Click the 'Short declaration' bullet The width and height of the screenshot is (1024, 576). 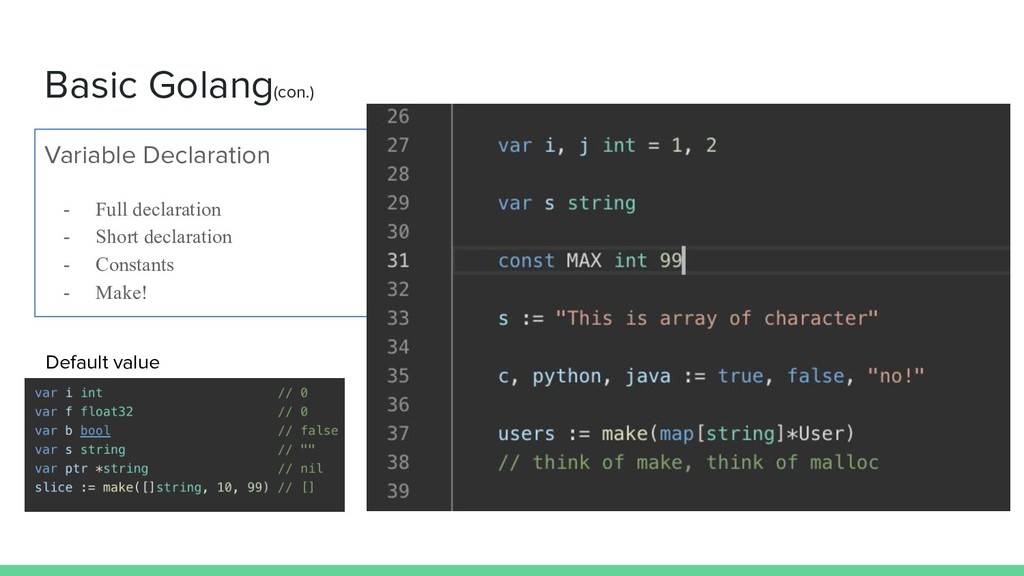click(x=163, y=236)
